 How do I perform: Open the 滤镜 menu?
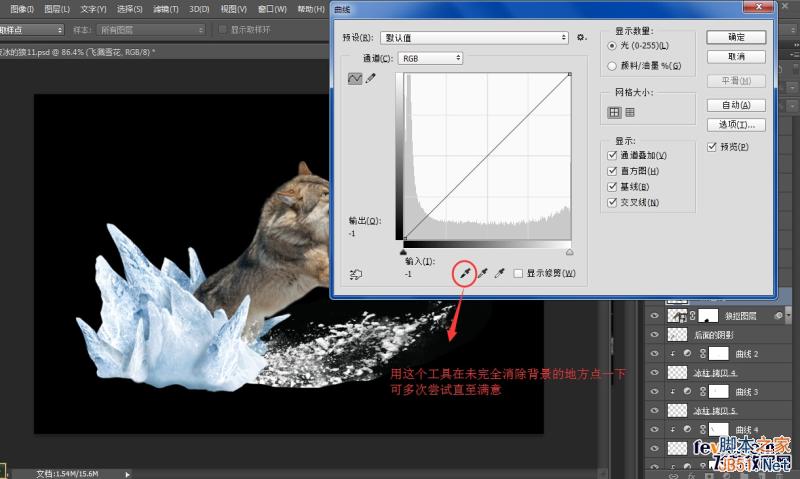click(166, 9)
